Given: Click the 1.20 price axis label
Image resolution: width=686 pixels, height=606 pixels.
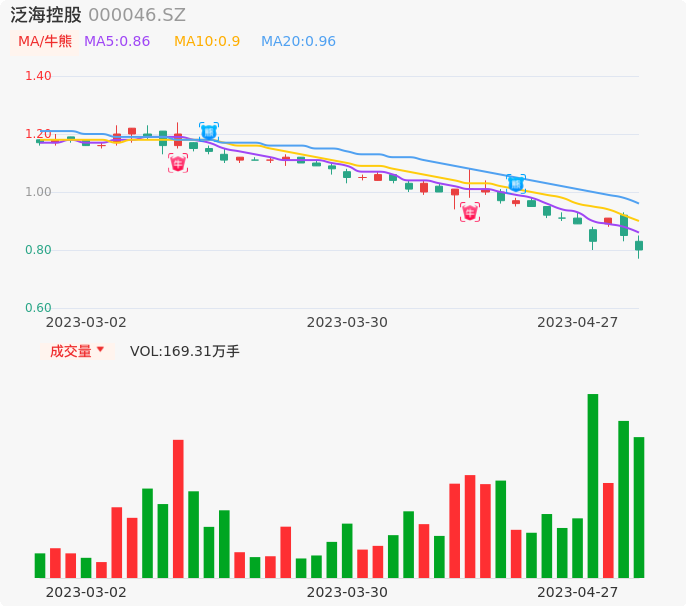Looking at the screenshot, I should tap(38, 134).
